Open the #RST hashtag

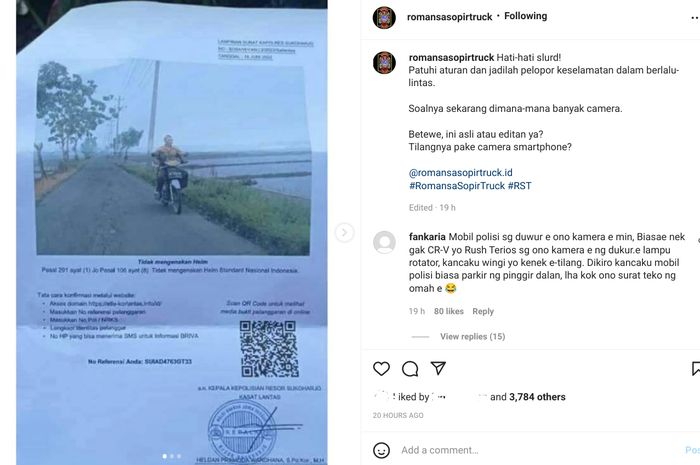click(520, 186)
